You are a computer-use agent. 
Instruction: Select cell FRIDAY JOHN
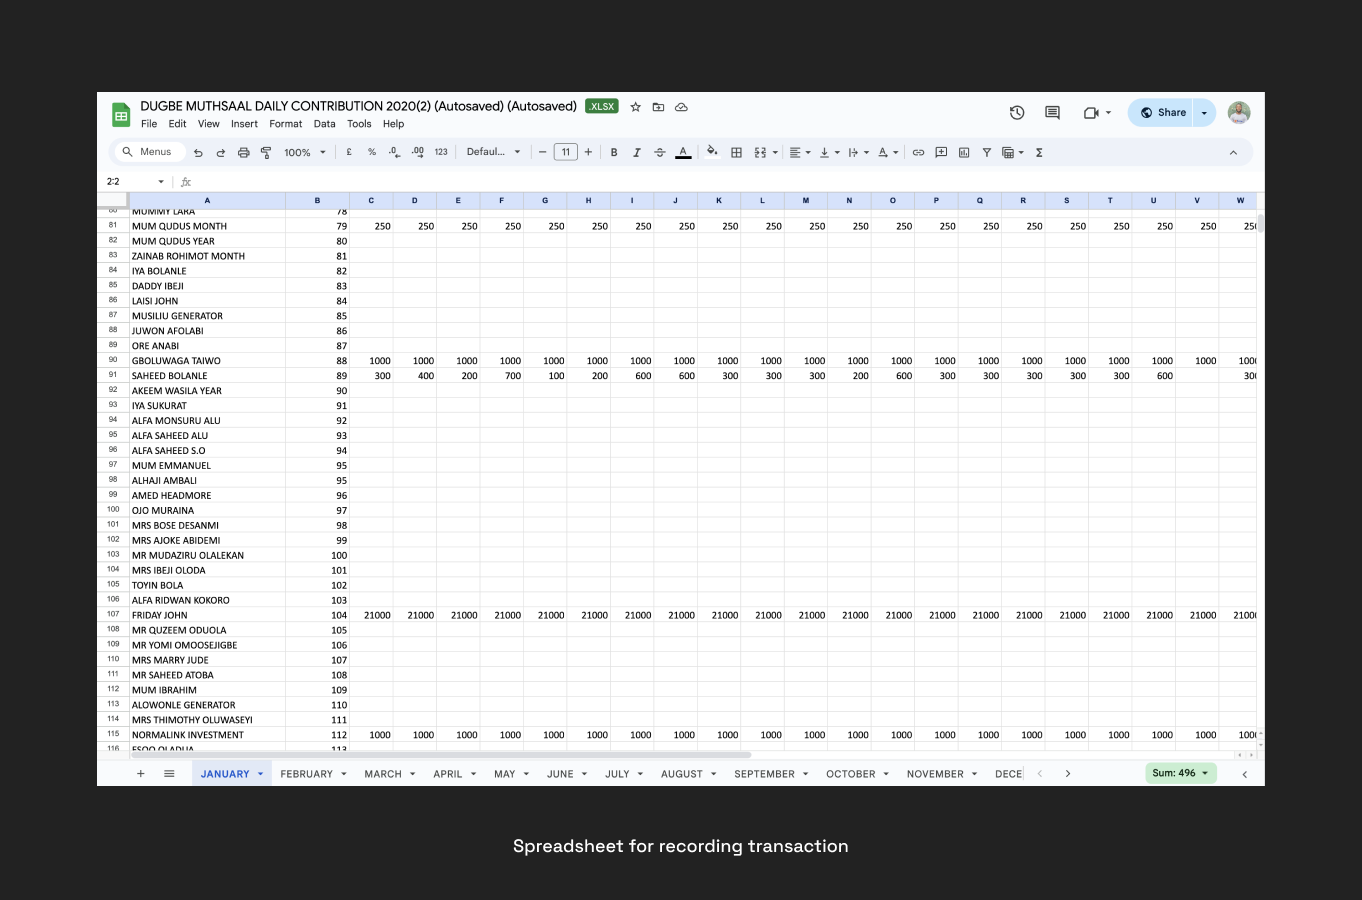(x=207, y=615)
